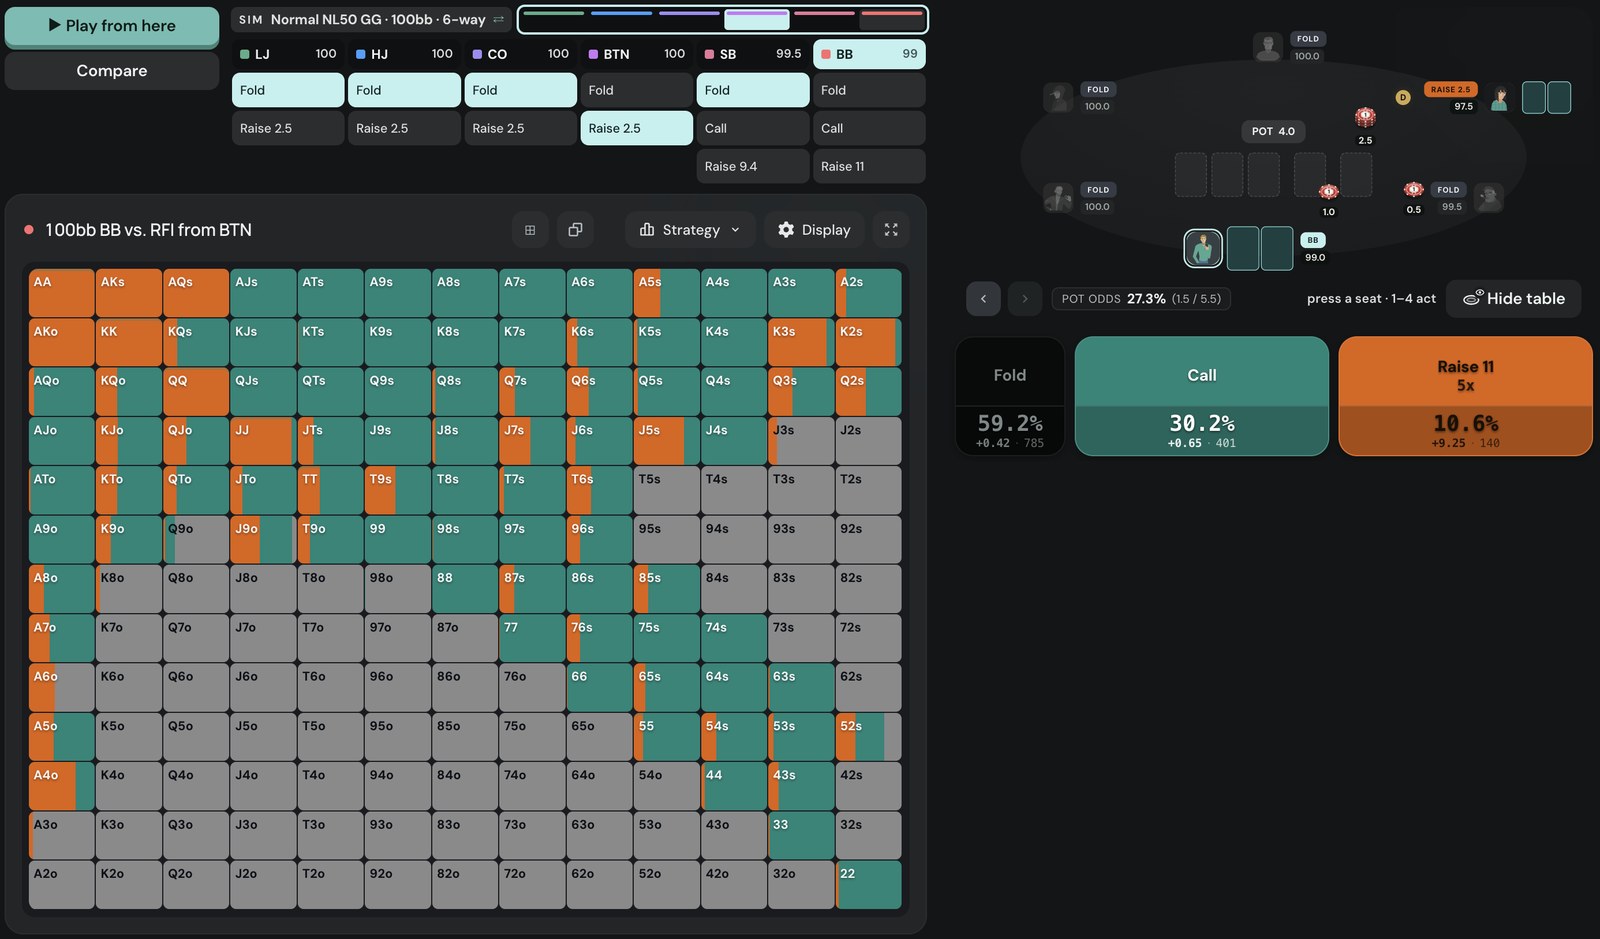Select SB Call action

[753, 128]
